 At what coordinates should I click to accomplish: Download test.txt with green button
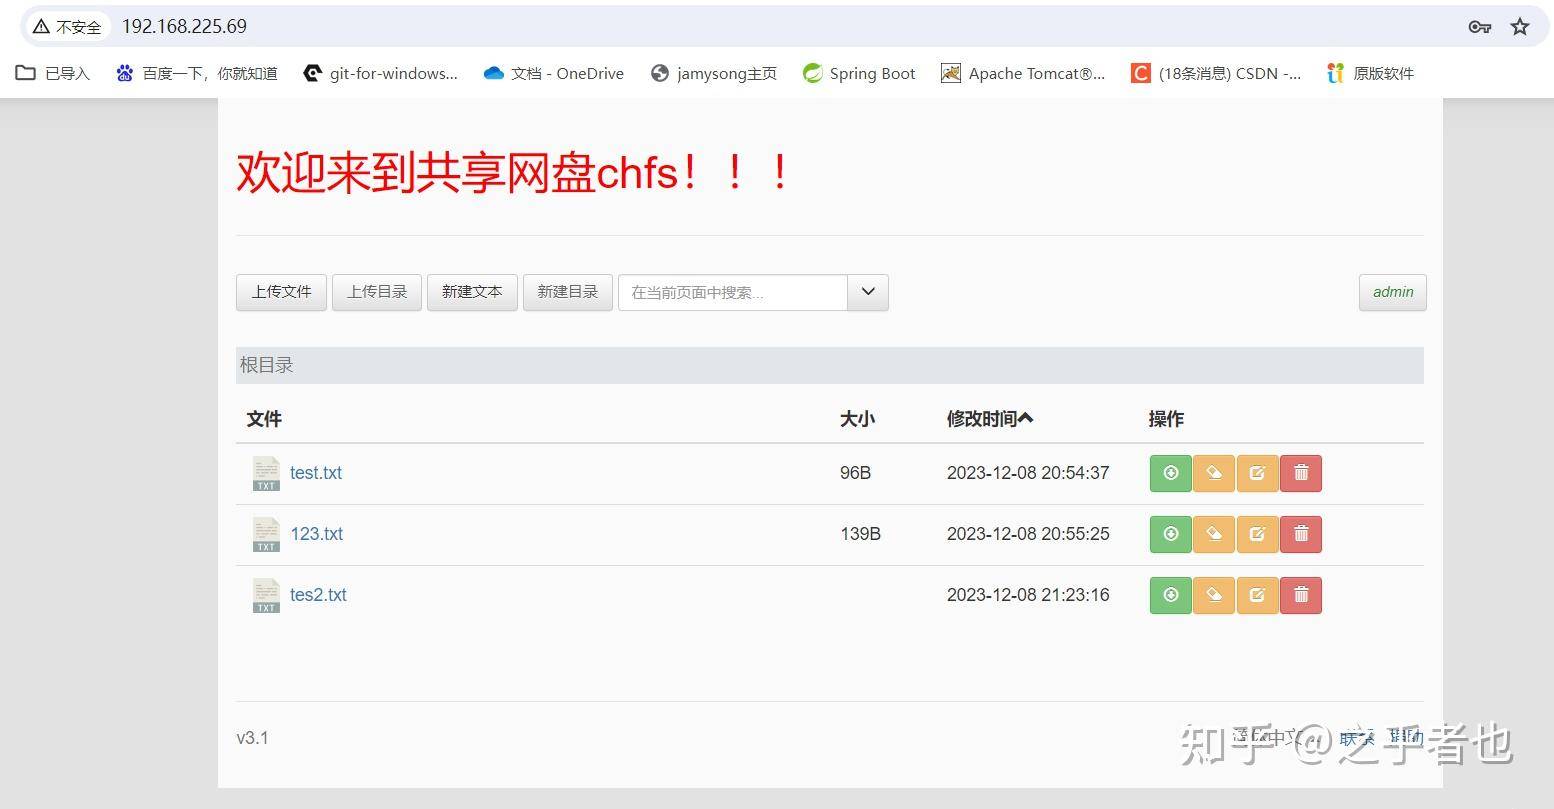(x=1171, y=473)
